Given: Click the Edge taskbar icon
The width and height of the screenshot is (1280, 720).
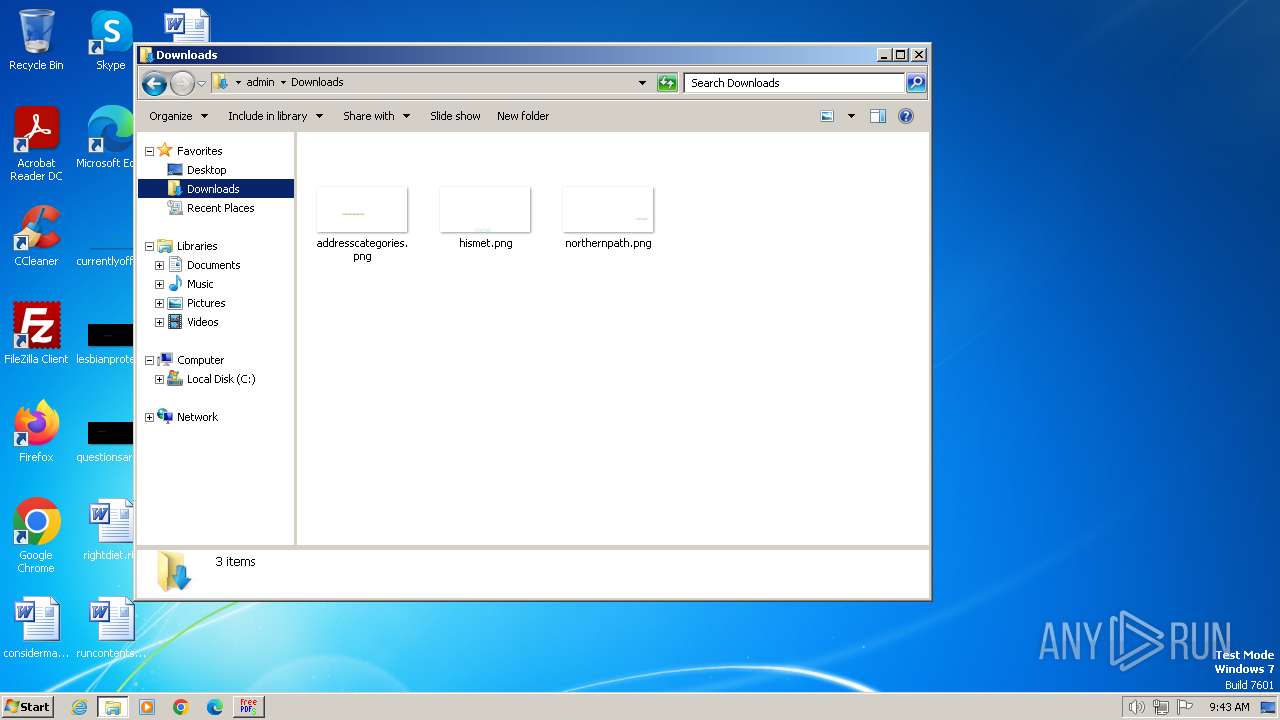Looking at the screenshot, I should click(x=215, y=707).
